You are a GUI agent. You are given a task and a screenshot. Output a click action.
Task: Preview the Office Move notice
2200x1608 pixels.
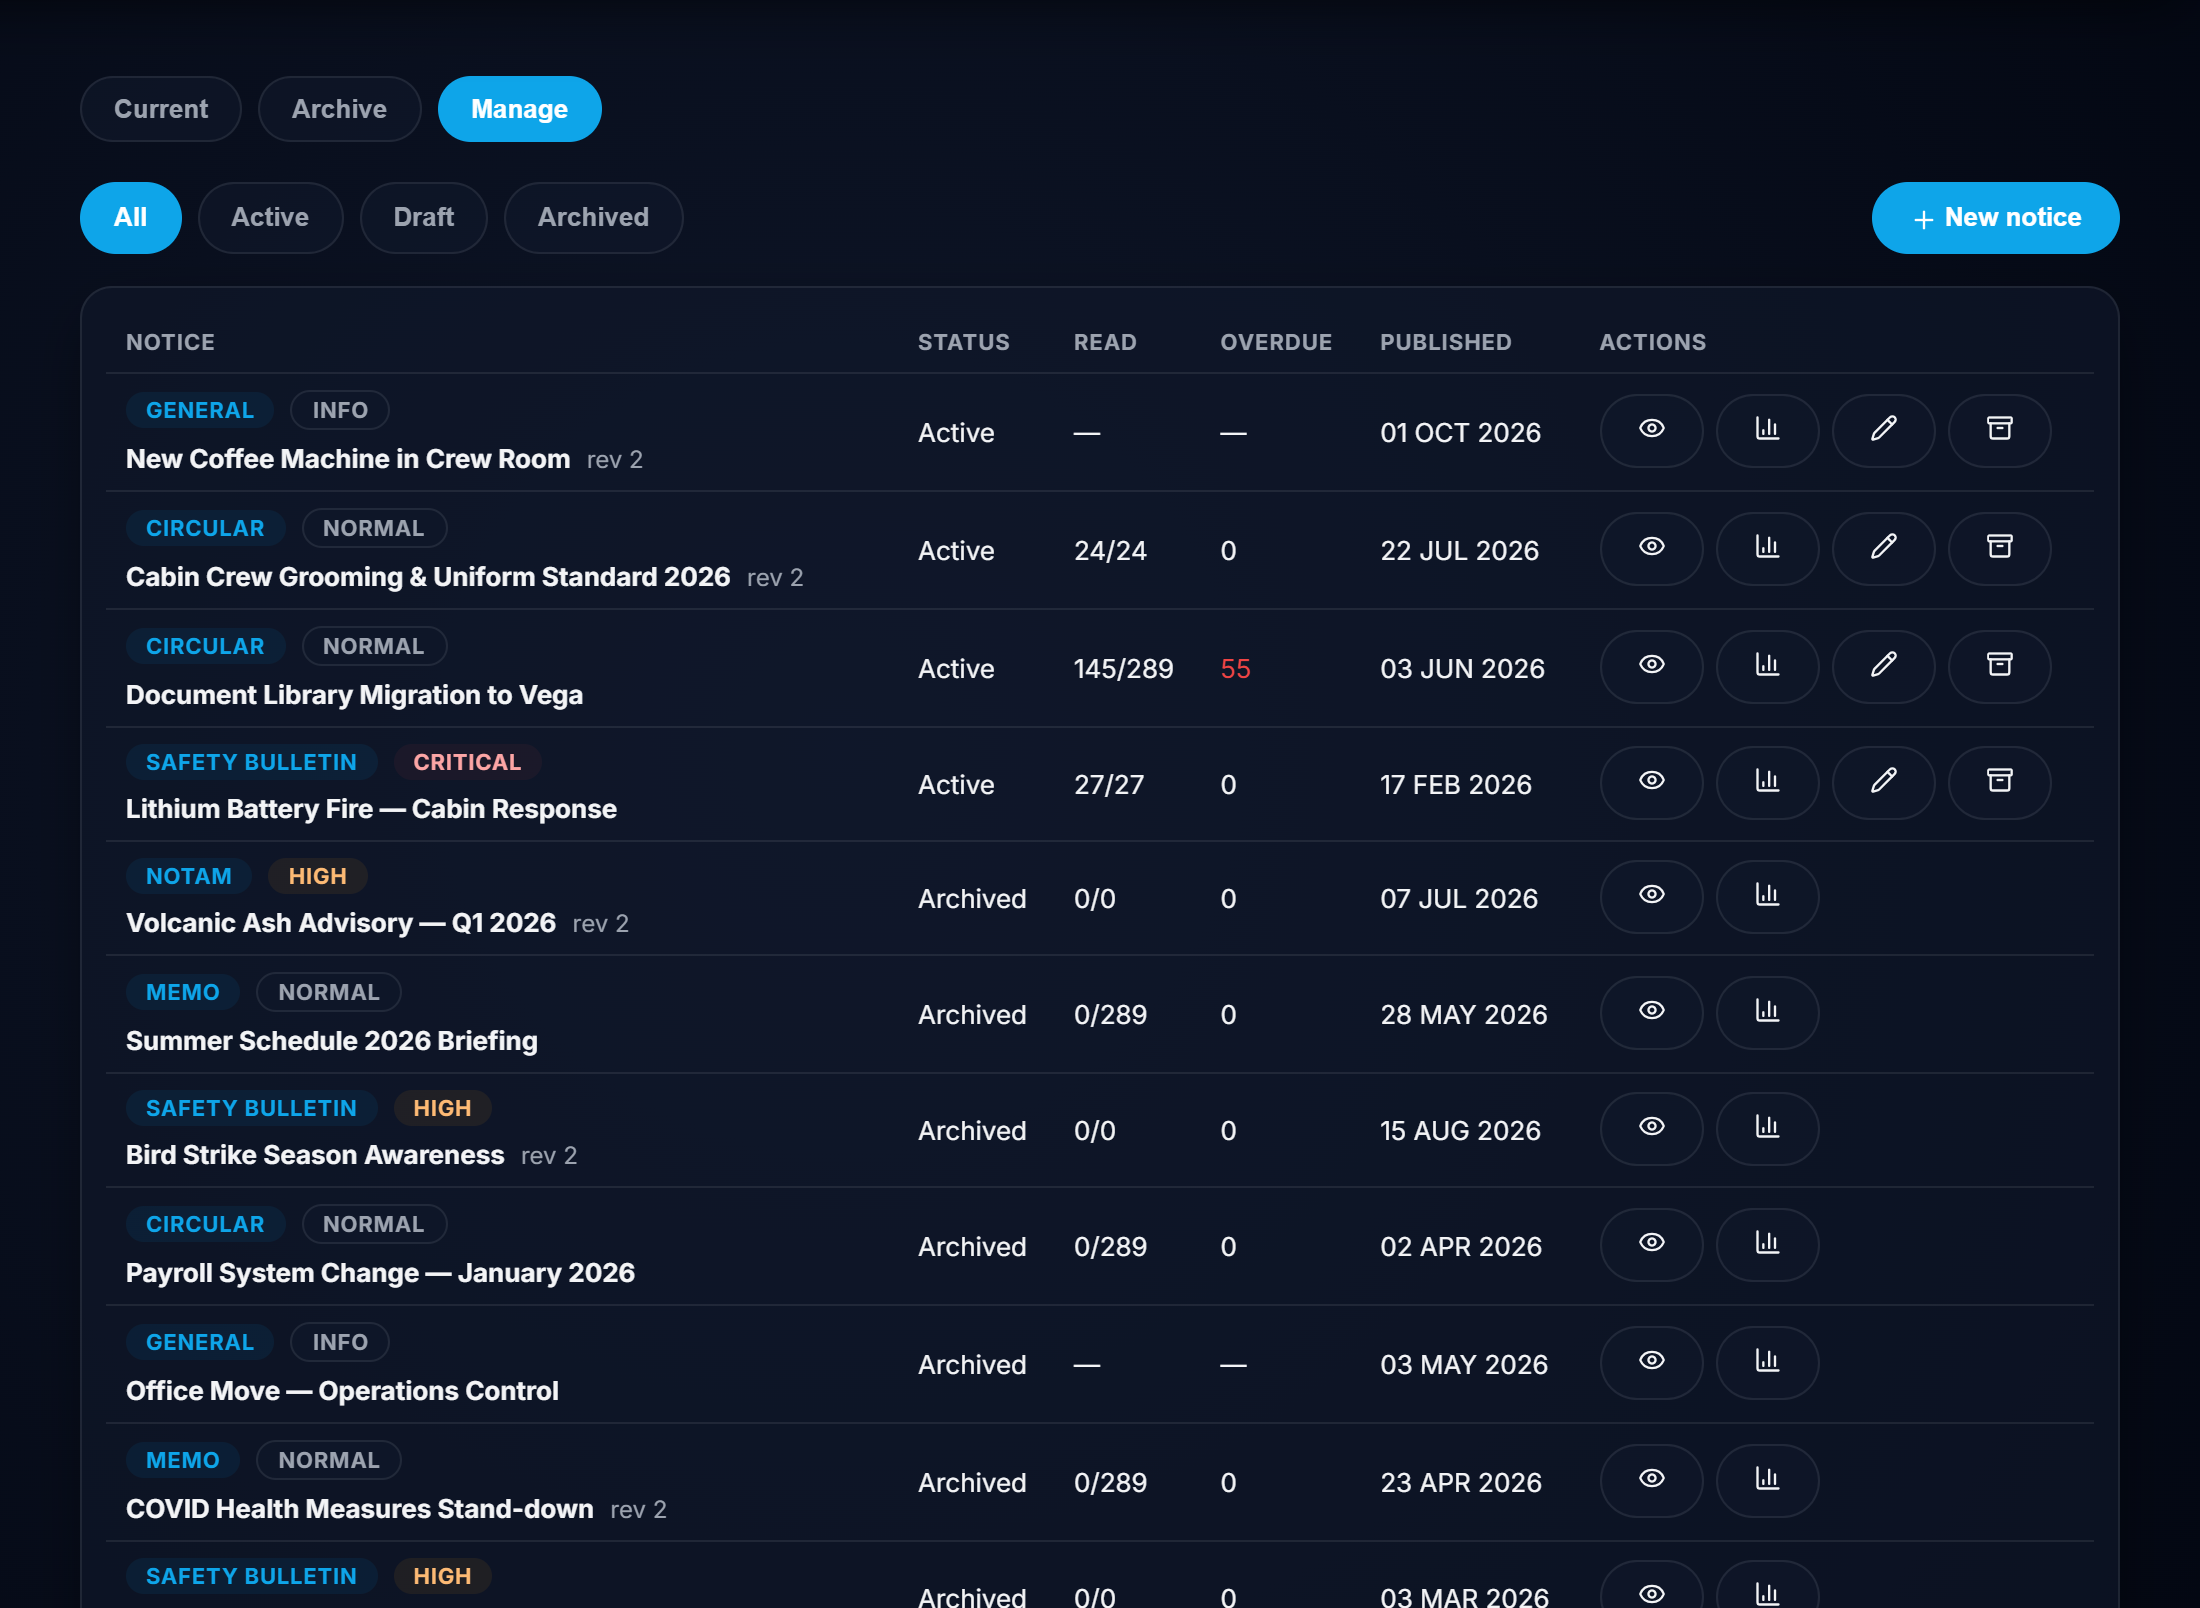(1651, 1363)
